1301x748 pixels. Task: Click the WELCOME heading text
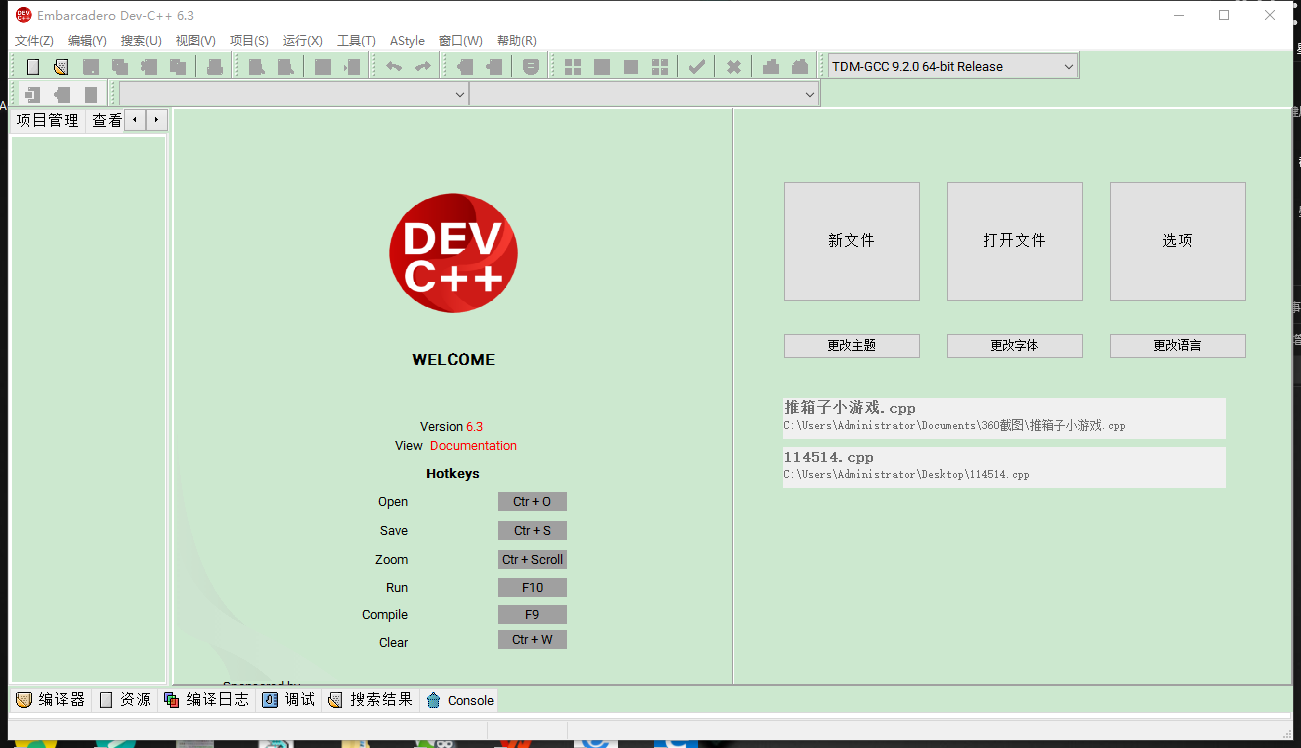pyautogui.click(x=453, y=360)
